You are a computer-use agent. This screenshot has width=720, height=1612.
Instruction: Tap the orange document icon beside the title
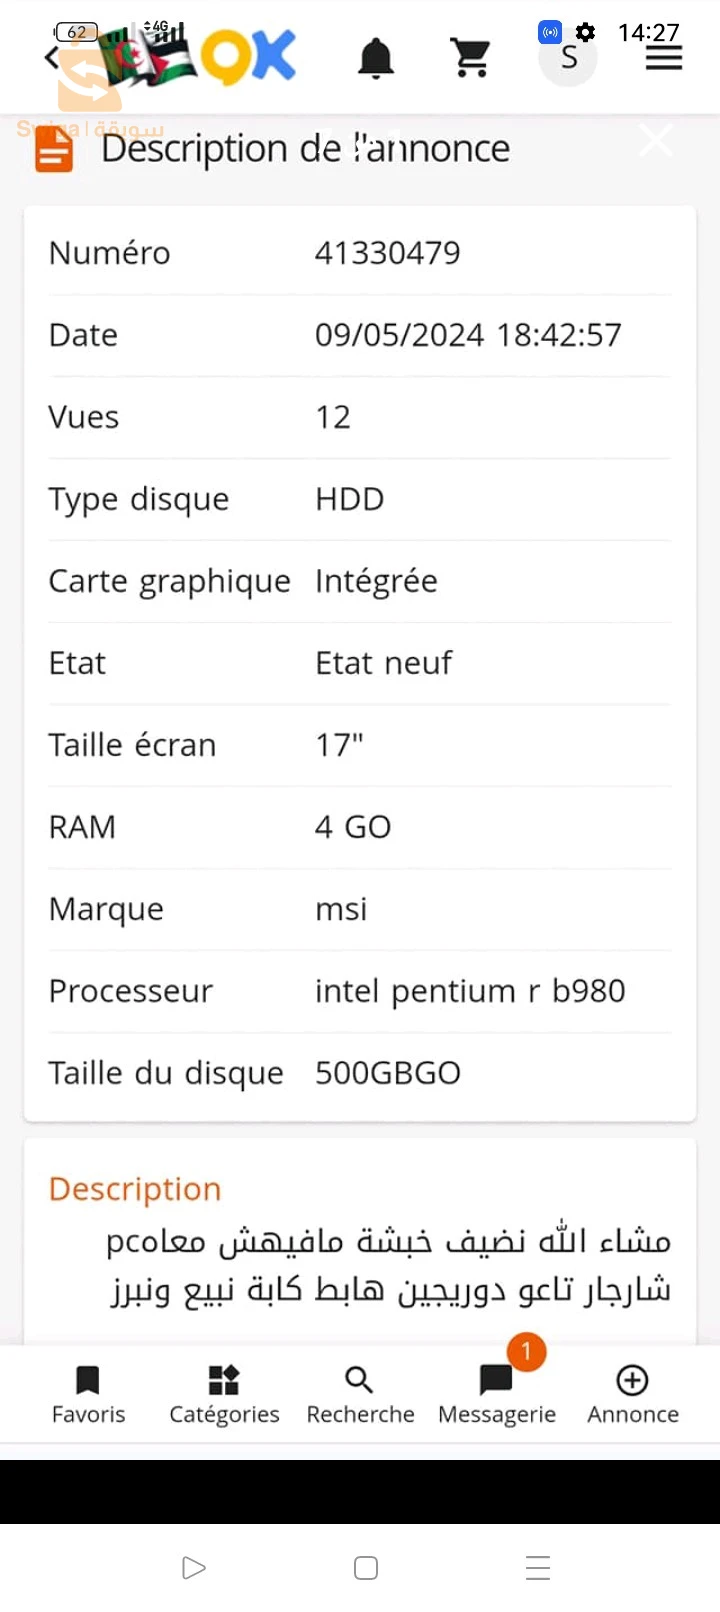pyautogui.click(x=55, y=150)
